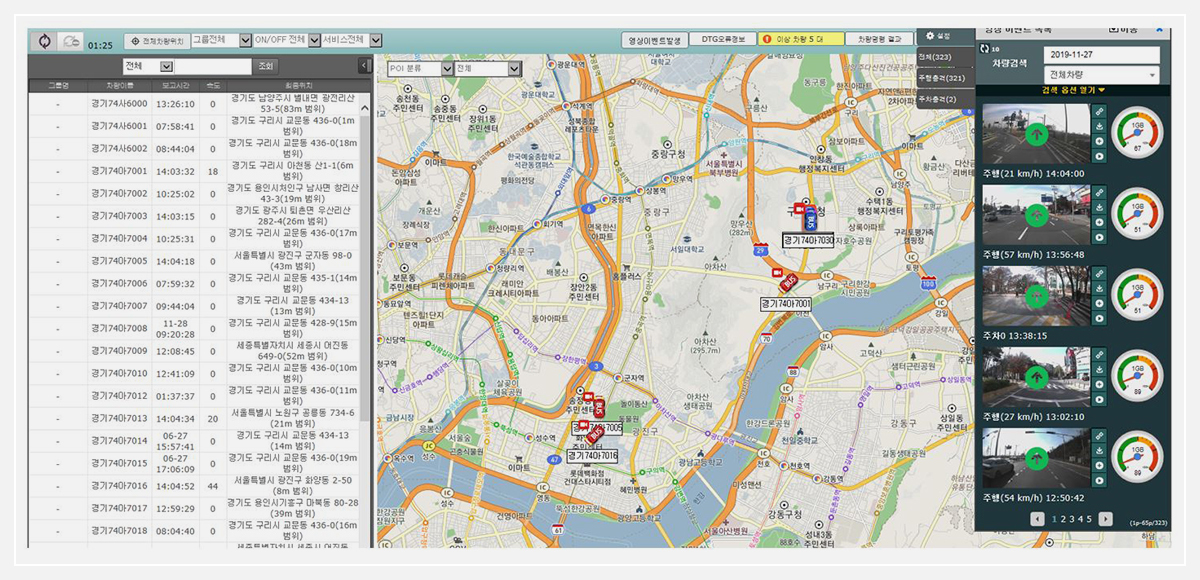Click the play icon for the 13:02:10 event
This screenshot has width=1200, height=580.
point(1099,400)
